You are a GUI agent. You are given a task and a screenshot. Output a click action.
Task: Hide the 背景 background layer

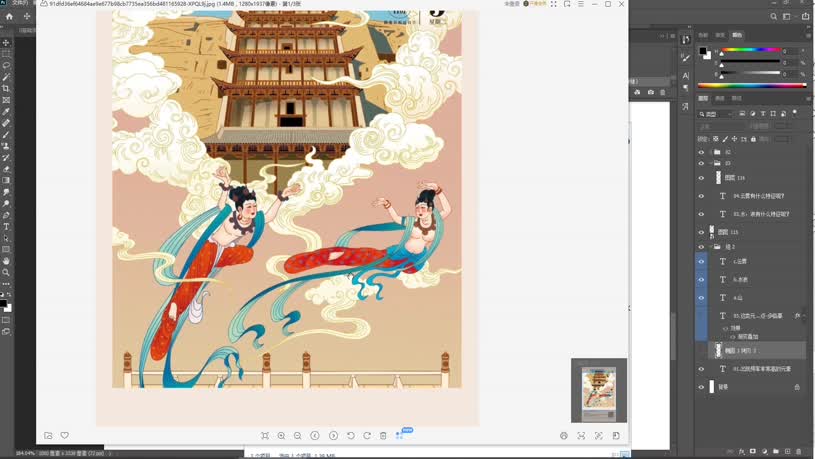pos(701,387)
